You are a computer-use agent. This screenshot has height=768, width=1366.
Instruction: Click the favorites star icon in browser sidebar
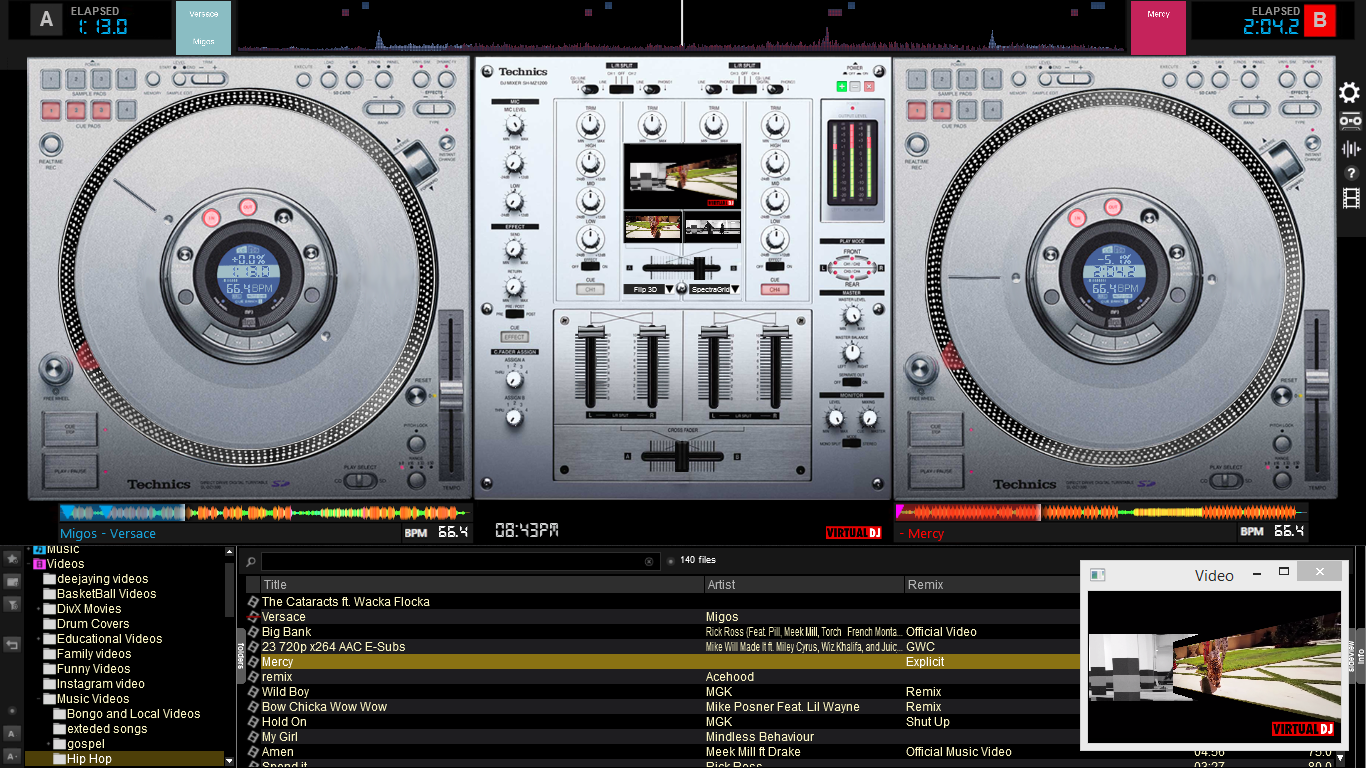pyautogui.click(x=12, y=557)
